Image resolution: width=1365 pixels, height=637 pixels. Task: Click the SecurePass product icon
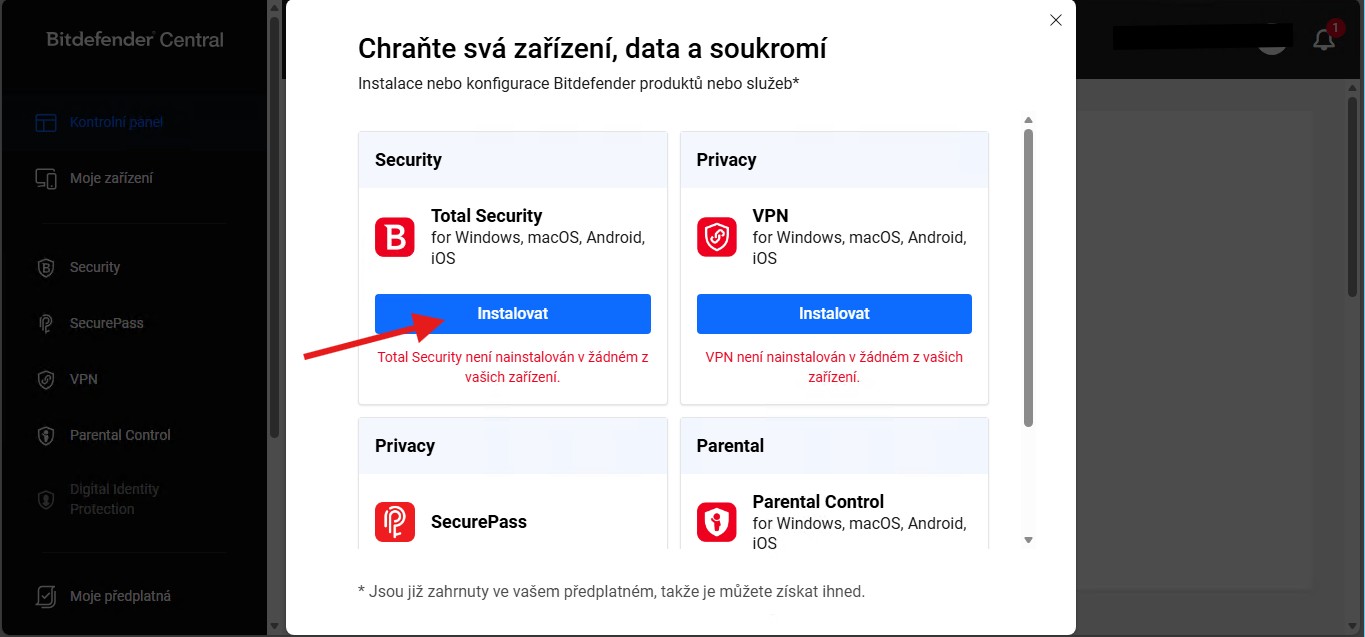[x=395, y=522]
